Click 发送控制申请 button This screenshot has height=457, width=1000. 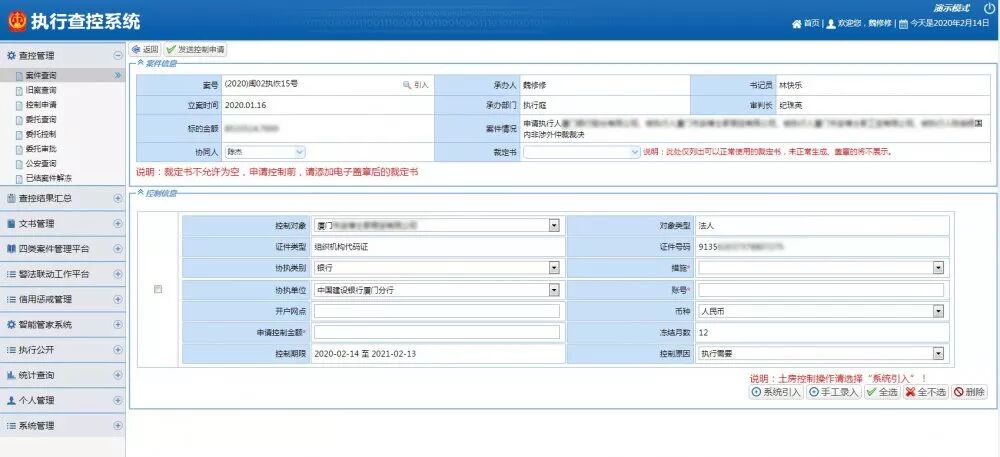pyautogui.click(x=195, y=49)
